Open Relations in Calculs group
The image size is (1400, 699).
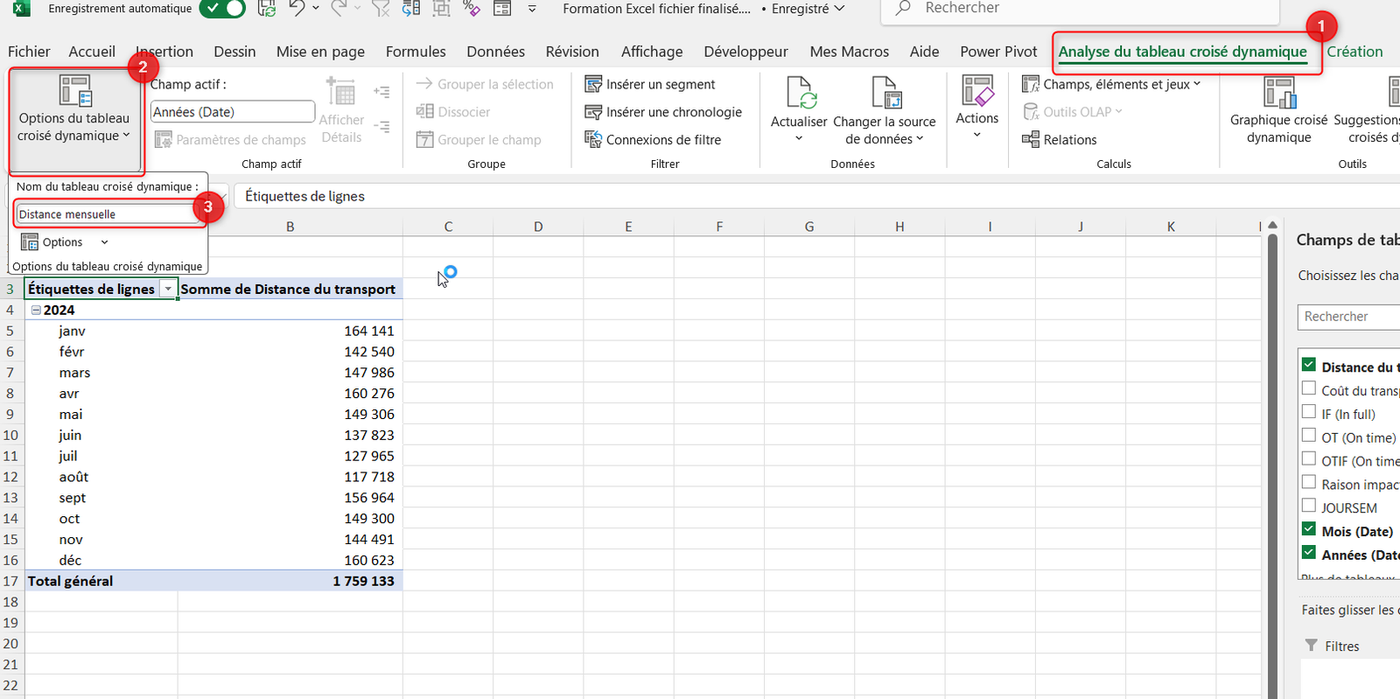1060,140
